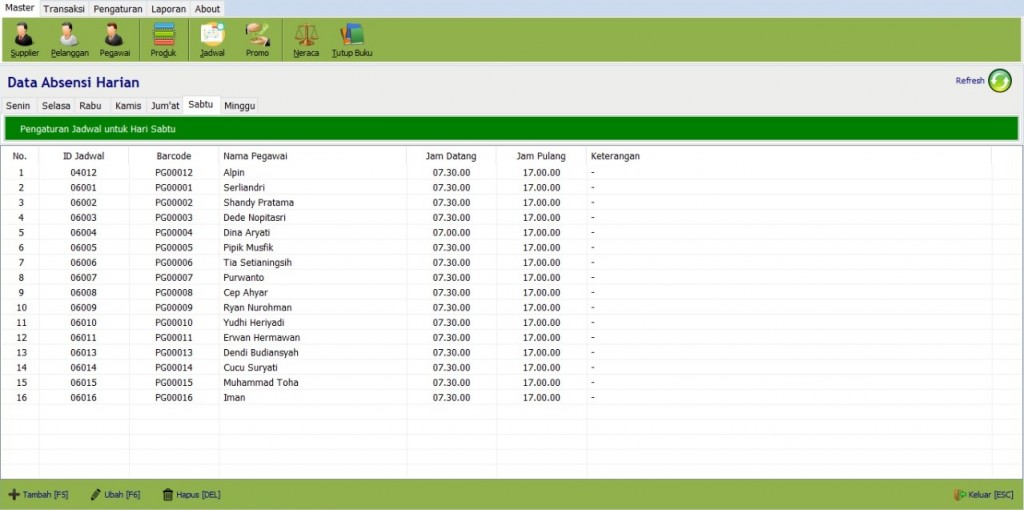Select the Ryan Nurohman name cell
This screenshot has height=510, width=1024.
click(313, 308)
